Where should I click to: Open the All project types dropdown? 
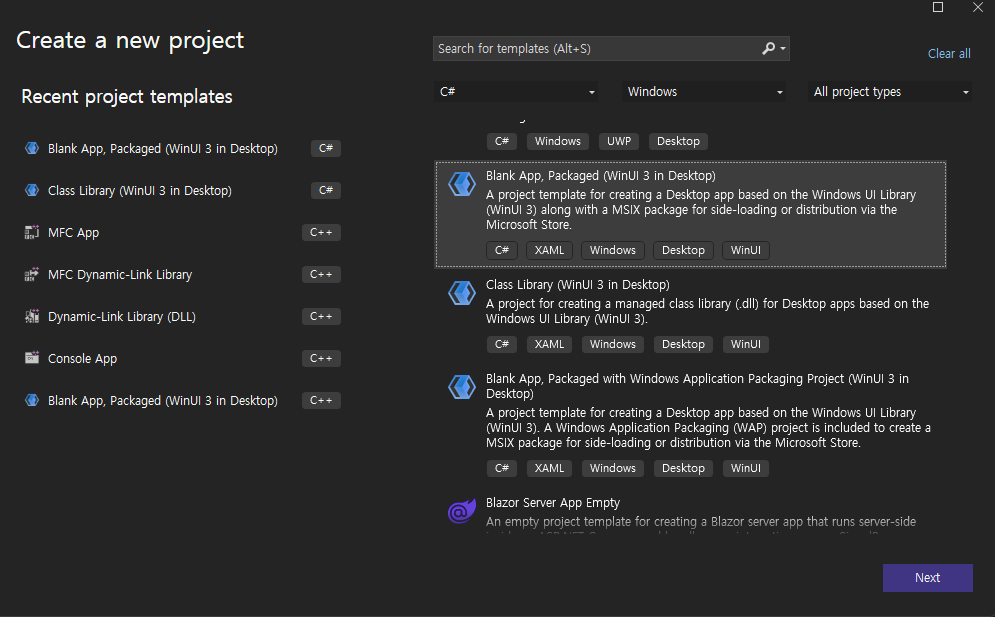click(890, 92)
